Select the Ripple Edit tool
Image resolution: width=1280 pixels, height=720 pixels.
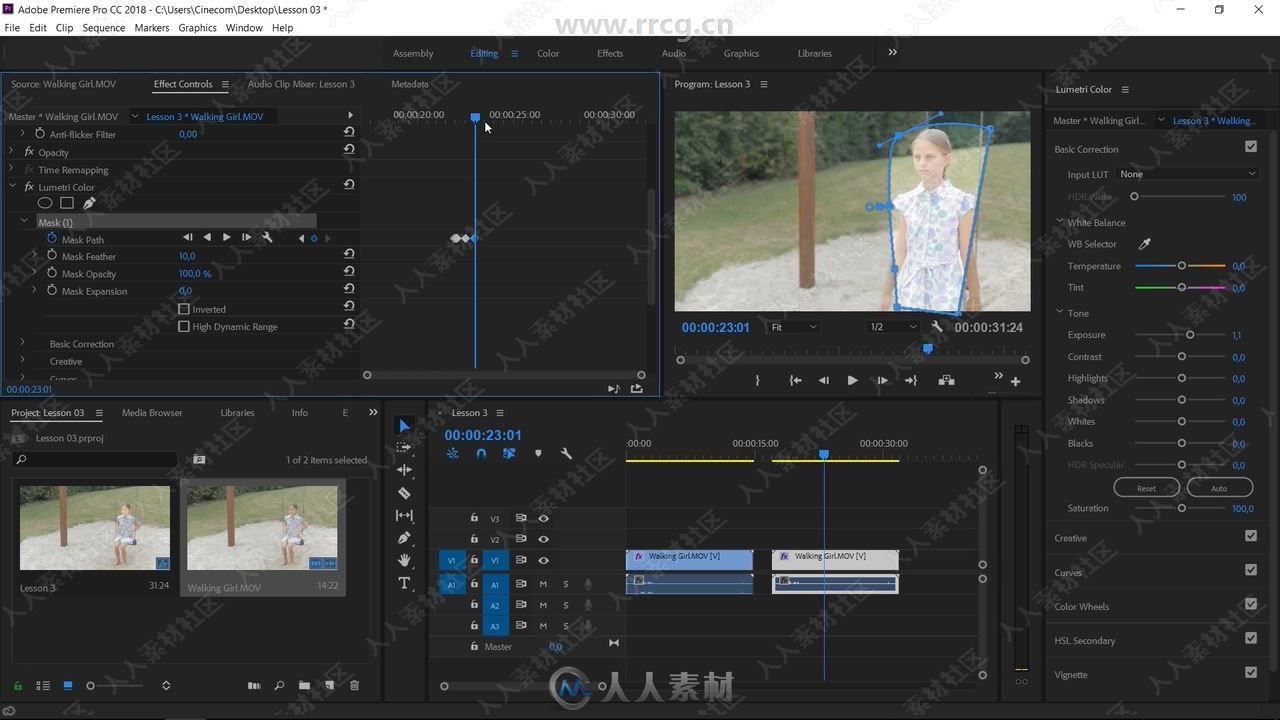404,470
